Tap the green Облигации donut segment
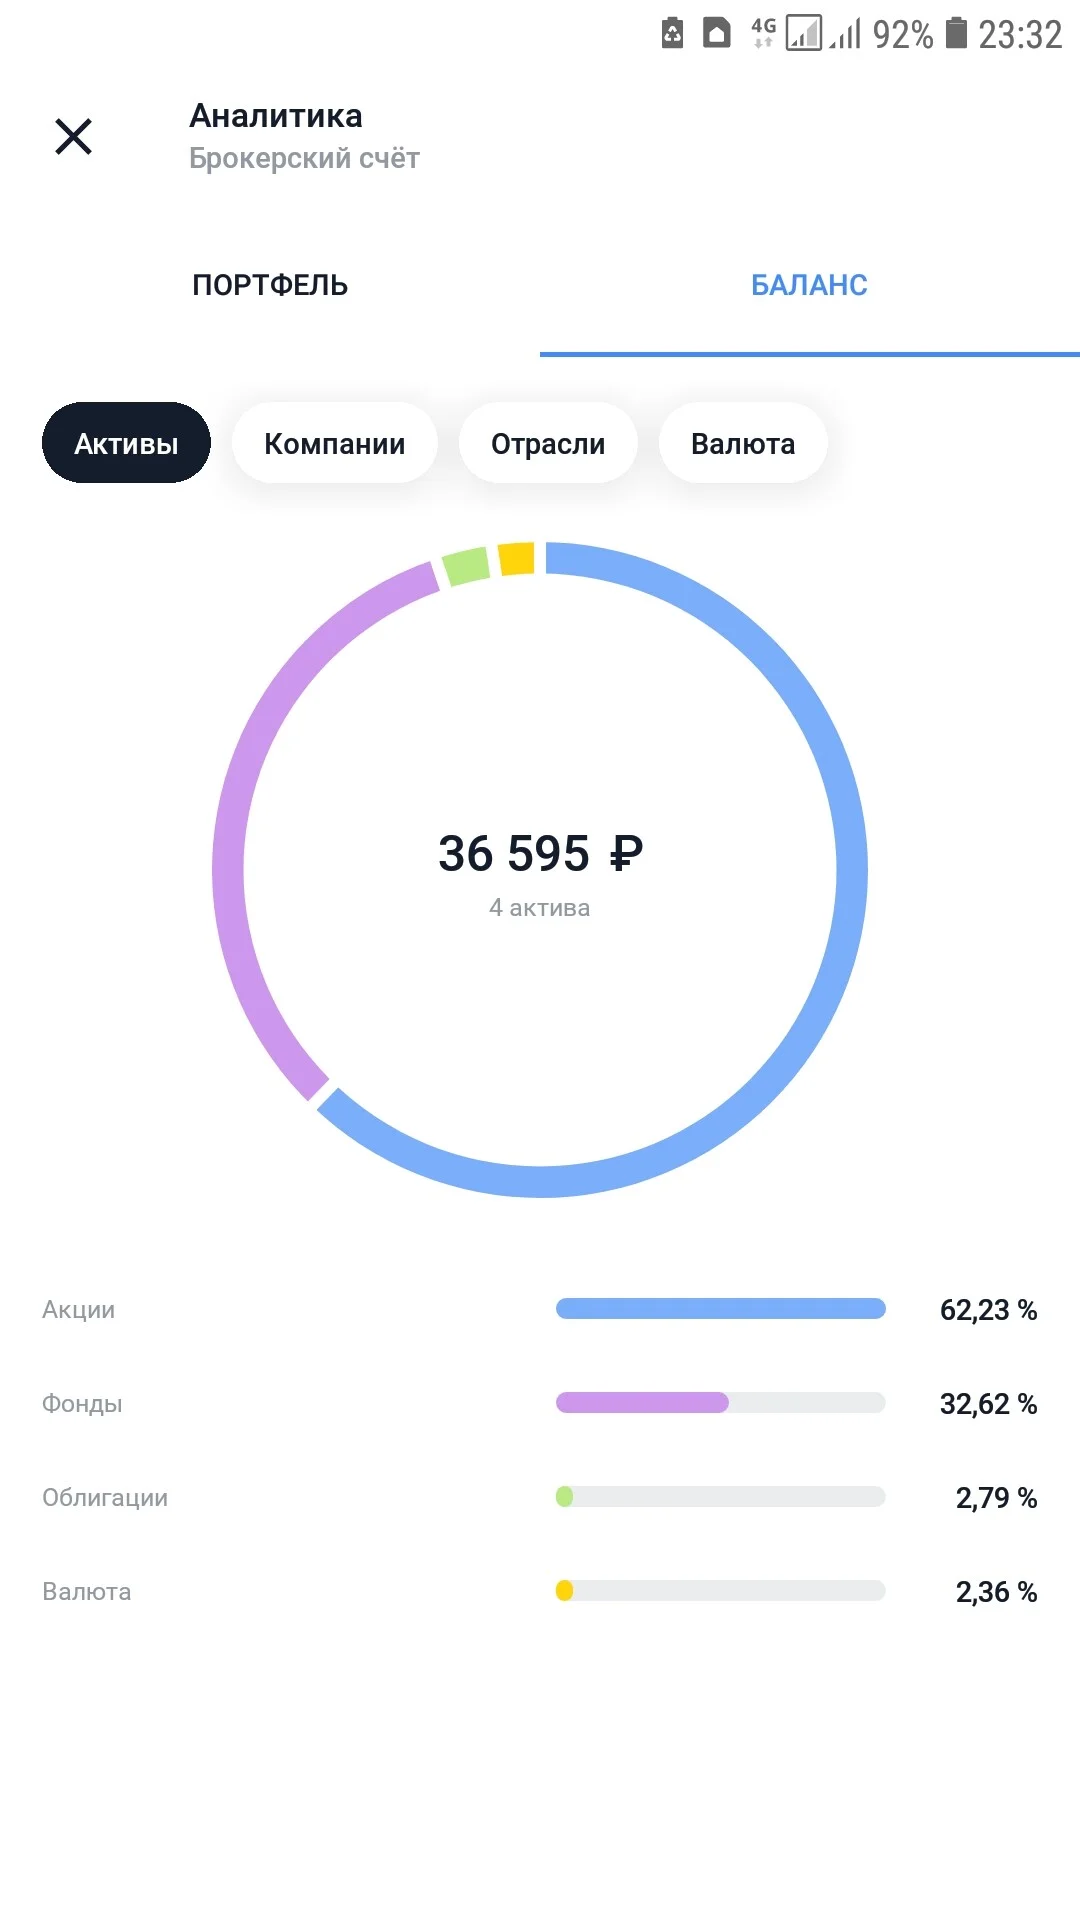 [466, 566]
